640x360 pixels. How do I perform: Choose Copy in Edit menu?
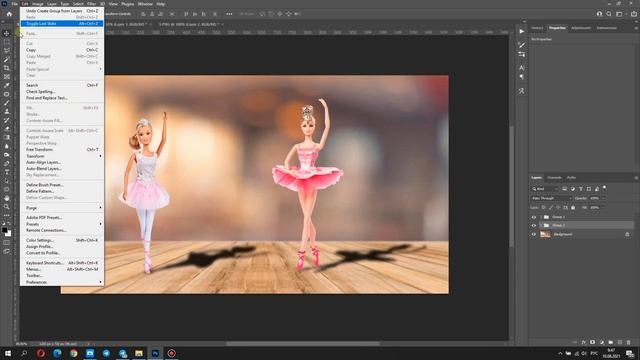coord(62,50)
